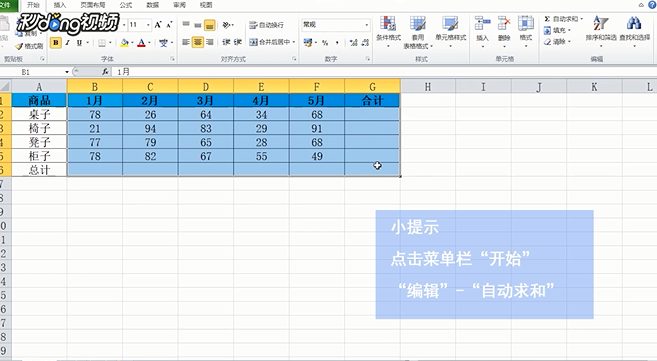Toggle Italic formatting

[67, 43]
